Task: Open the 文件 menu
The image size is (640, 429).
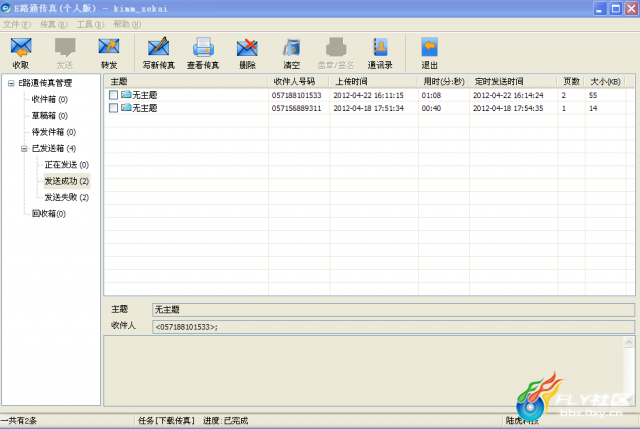Action: (x=17, y=24)
